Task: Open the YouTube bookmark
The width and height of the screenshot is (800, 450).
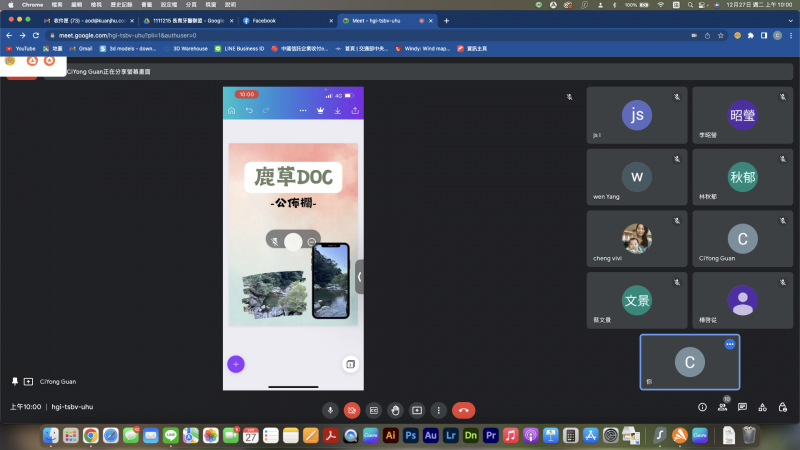Action: [20, 48]
